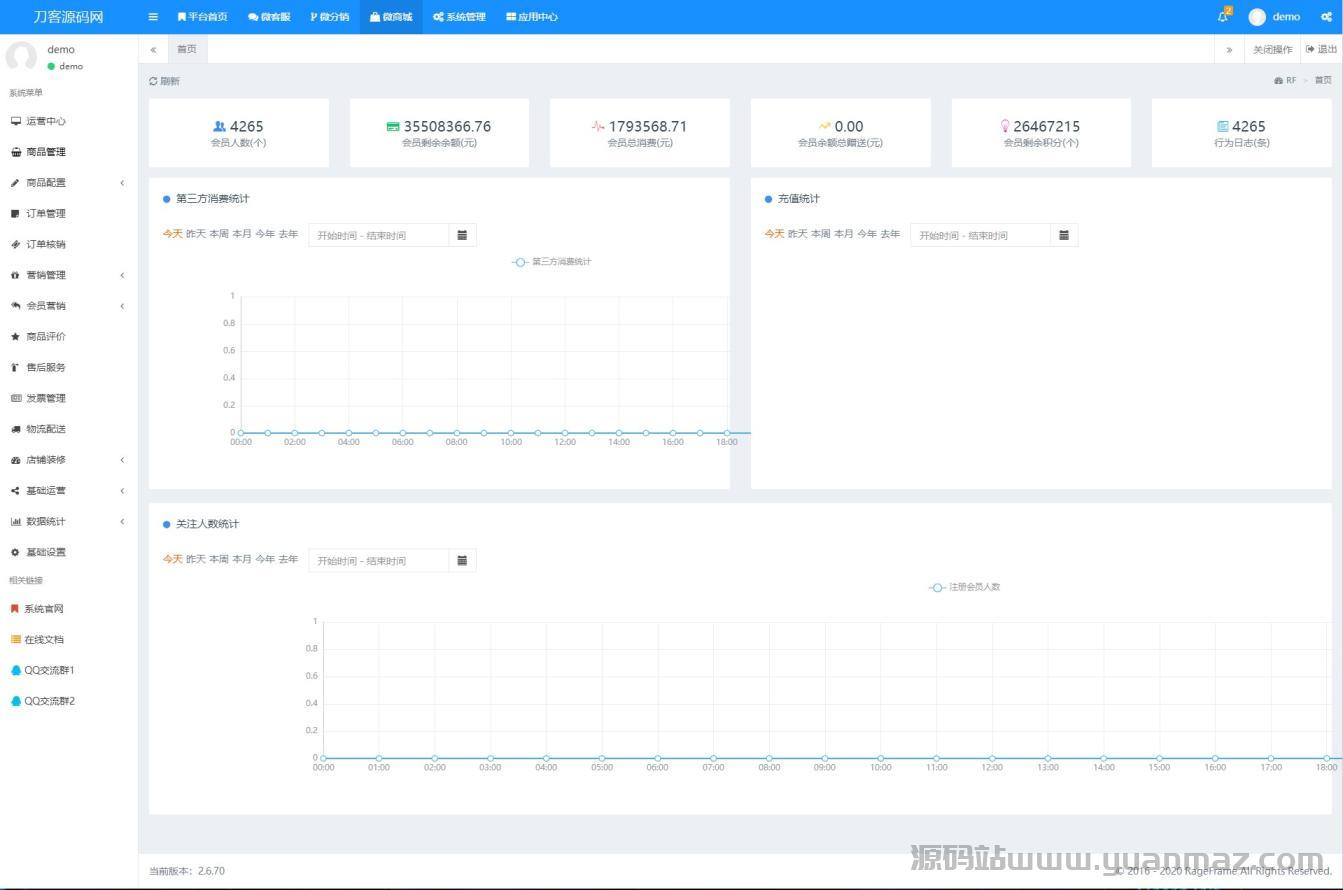
Task: Click the hamburger menu toggle icon
Action: tap(153, 17)
